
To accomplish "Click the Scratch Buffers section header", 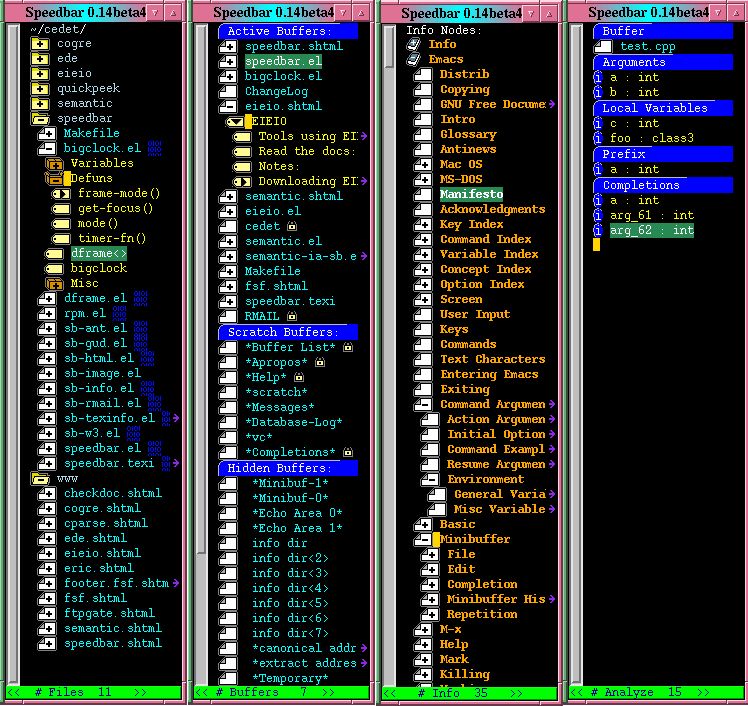I will tap(287, 332).
